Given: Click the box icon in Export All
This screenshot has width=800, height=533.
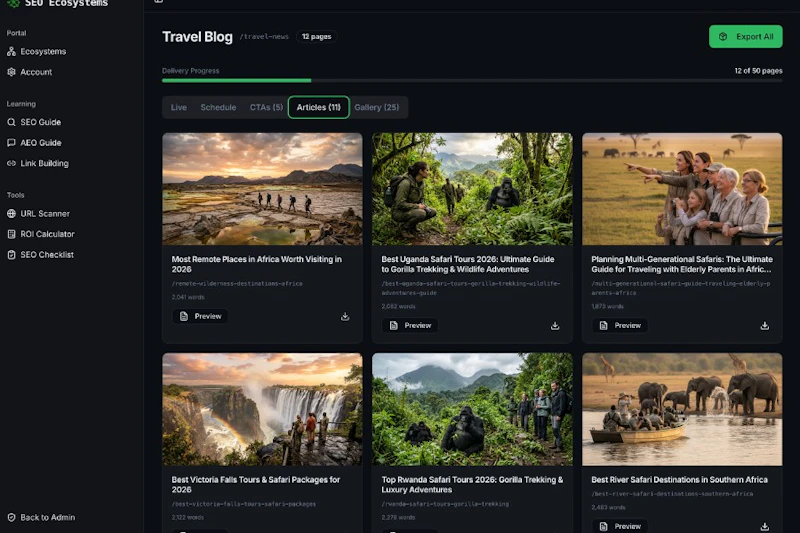Looking at the screenshot, I should pyautogui.click(x=723, y=37).
